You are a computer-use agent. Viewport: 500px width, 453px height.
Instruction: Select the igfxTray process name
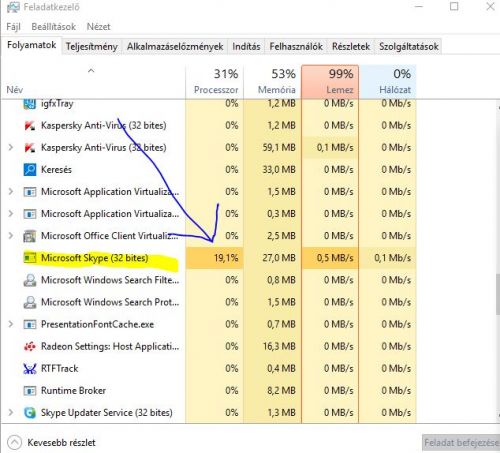click(x=57, y=104)
